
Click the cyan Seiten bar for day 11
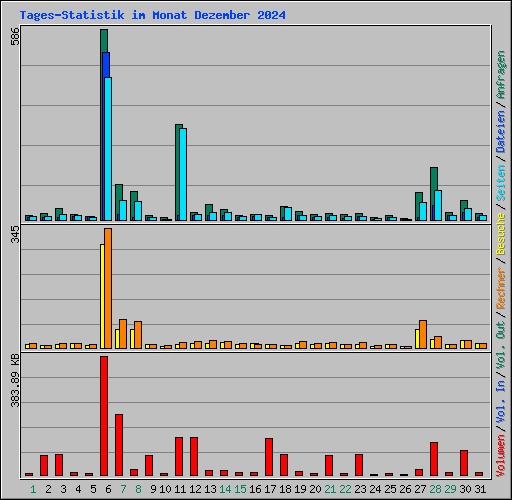click(183, 174)
